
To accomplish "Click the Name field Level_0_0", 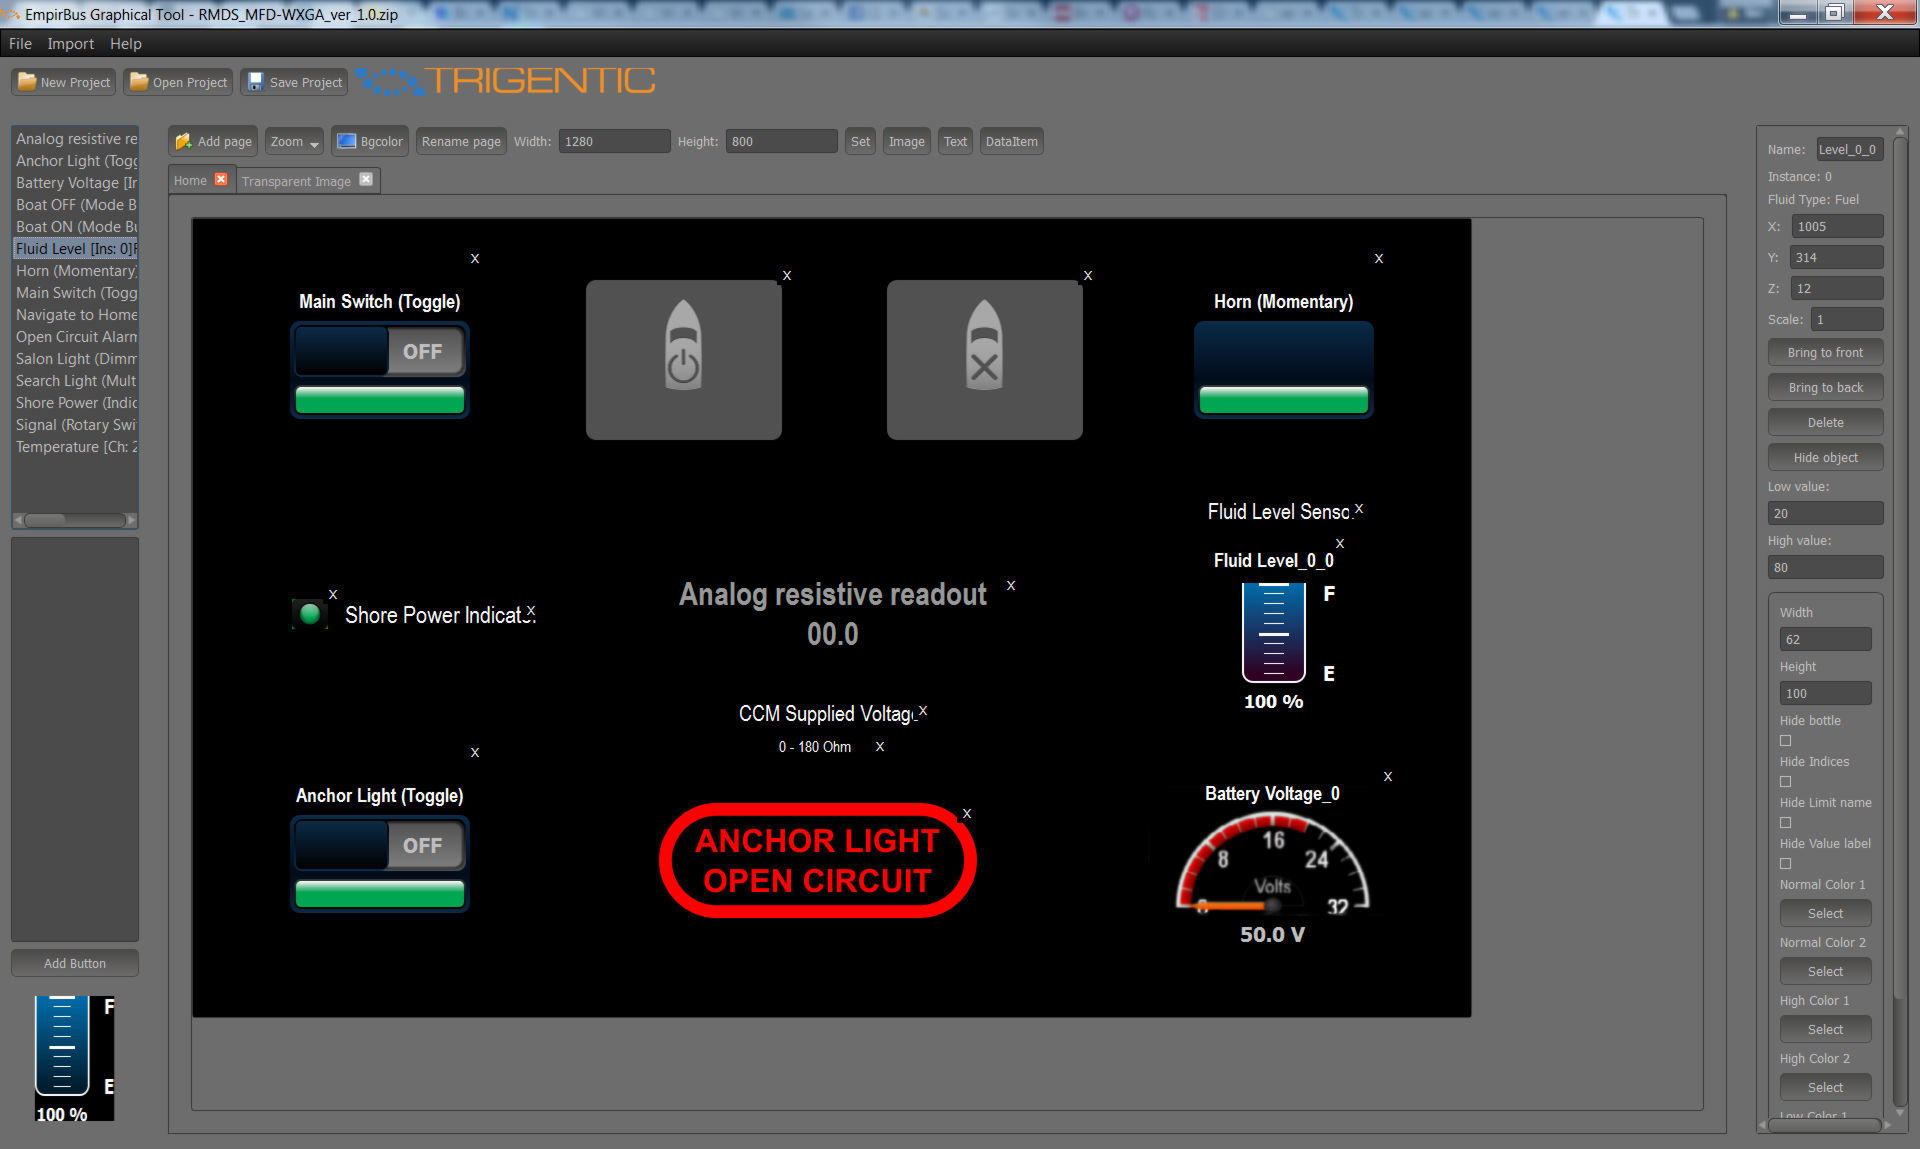I will (x=1849, y=149).
